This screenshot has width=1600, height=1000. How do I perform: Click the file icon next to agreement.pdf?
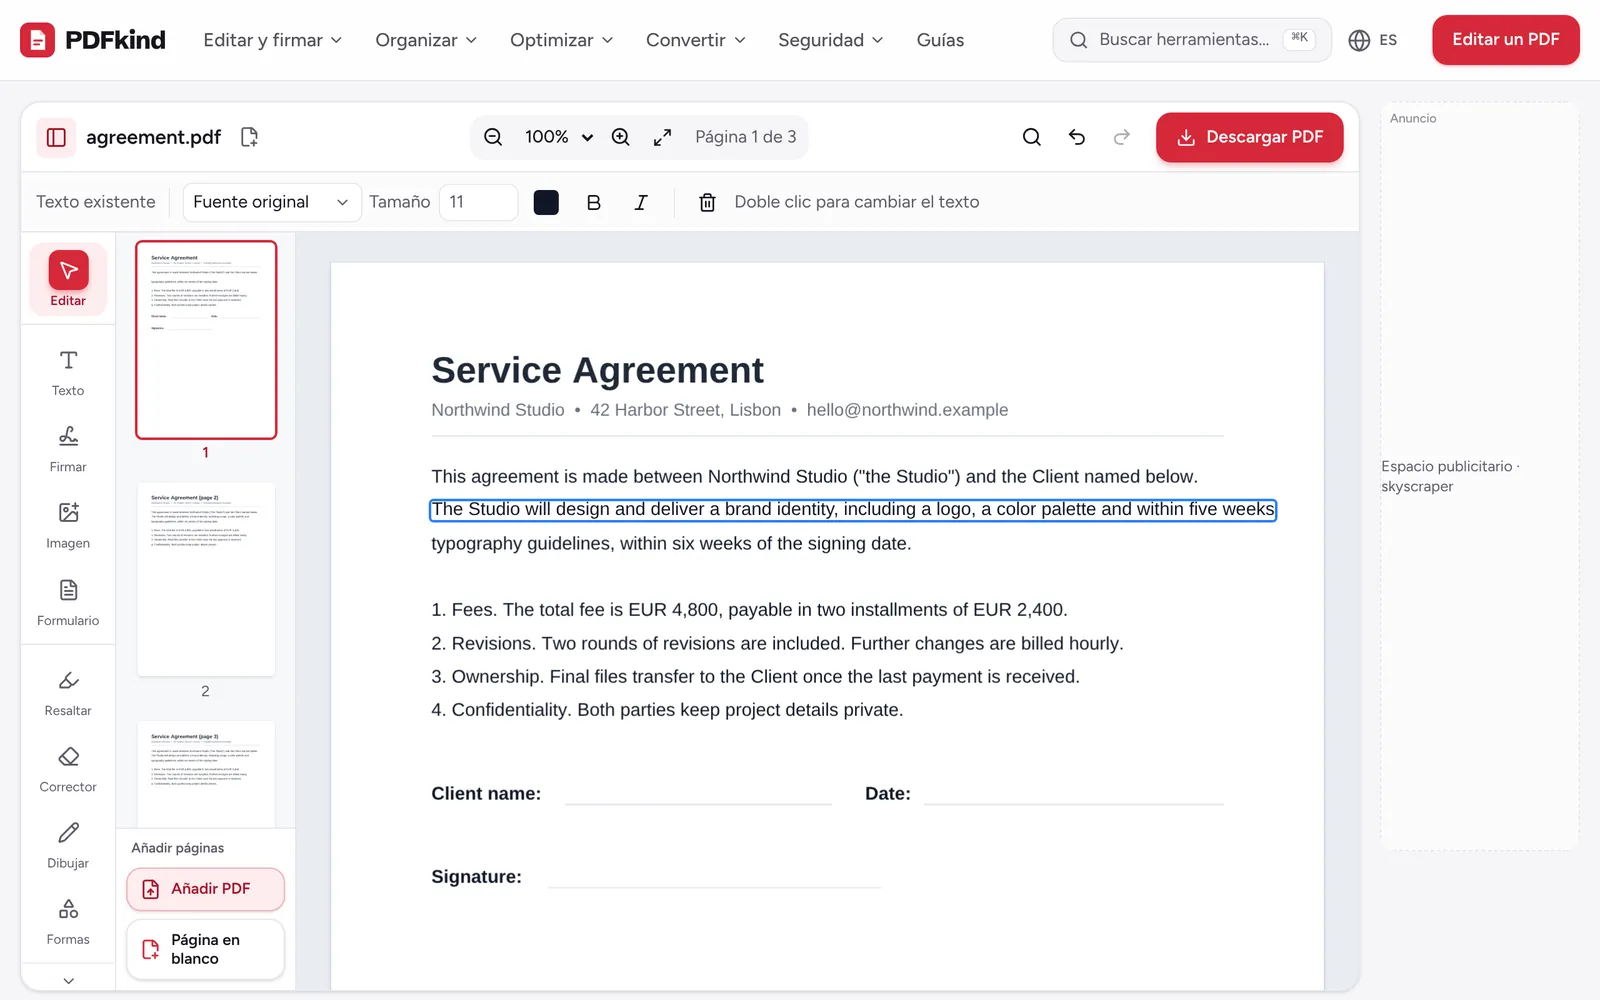(250, 137)
